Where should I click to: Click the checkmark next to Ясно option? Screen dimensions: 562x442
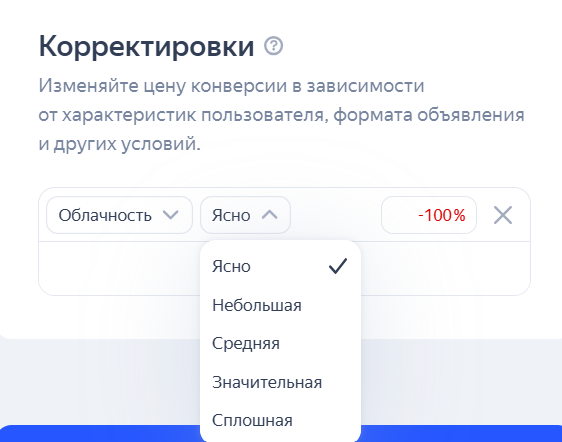[338, 266]
